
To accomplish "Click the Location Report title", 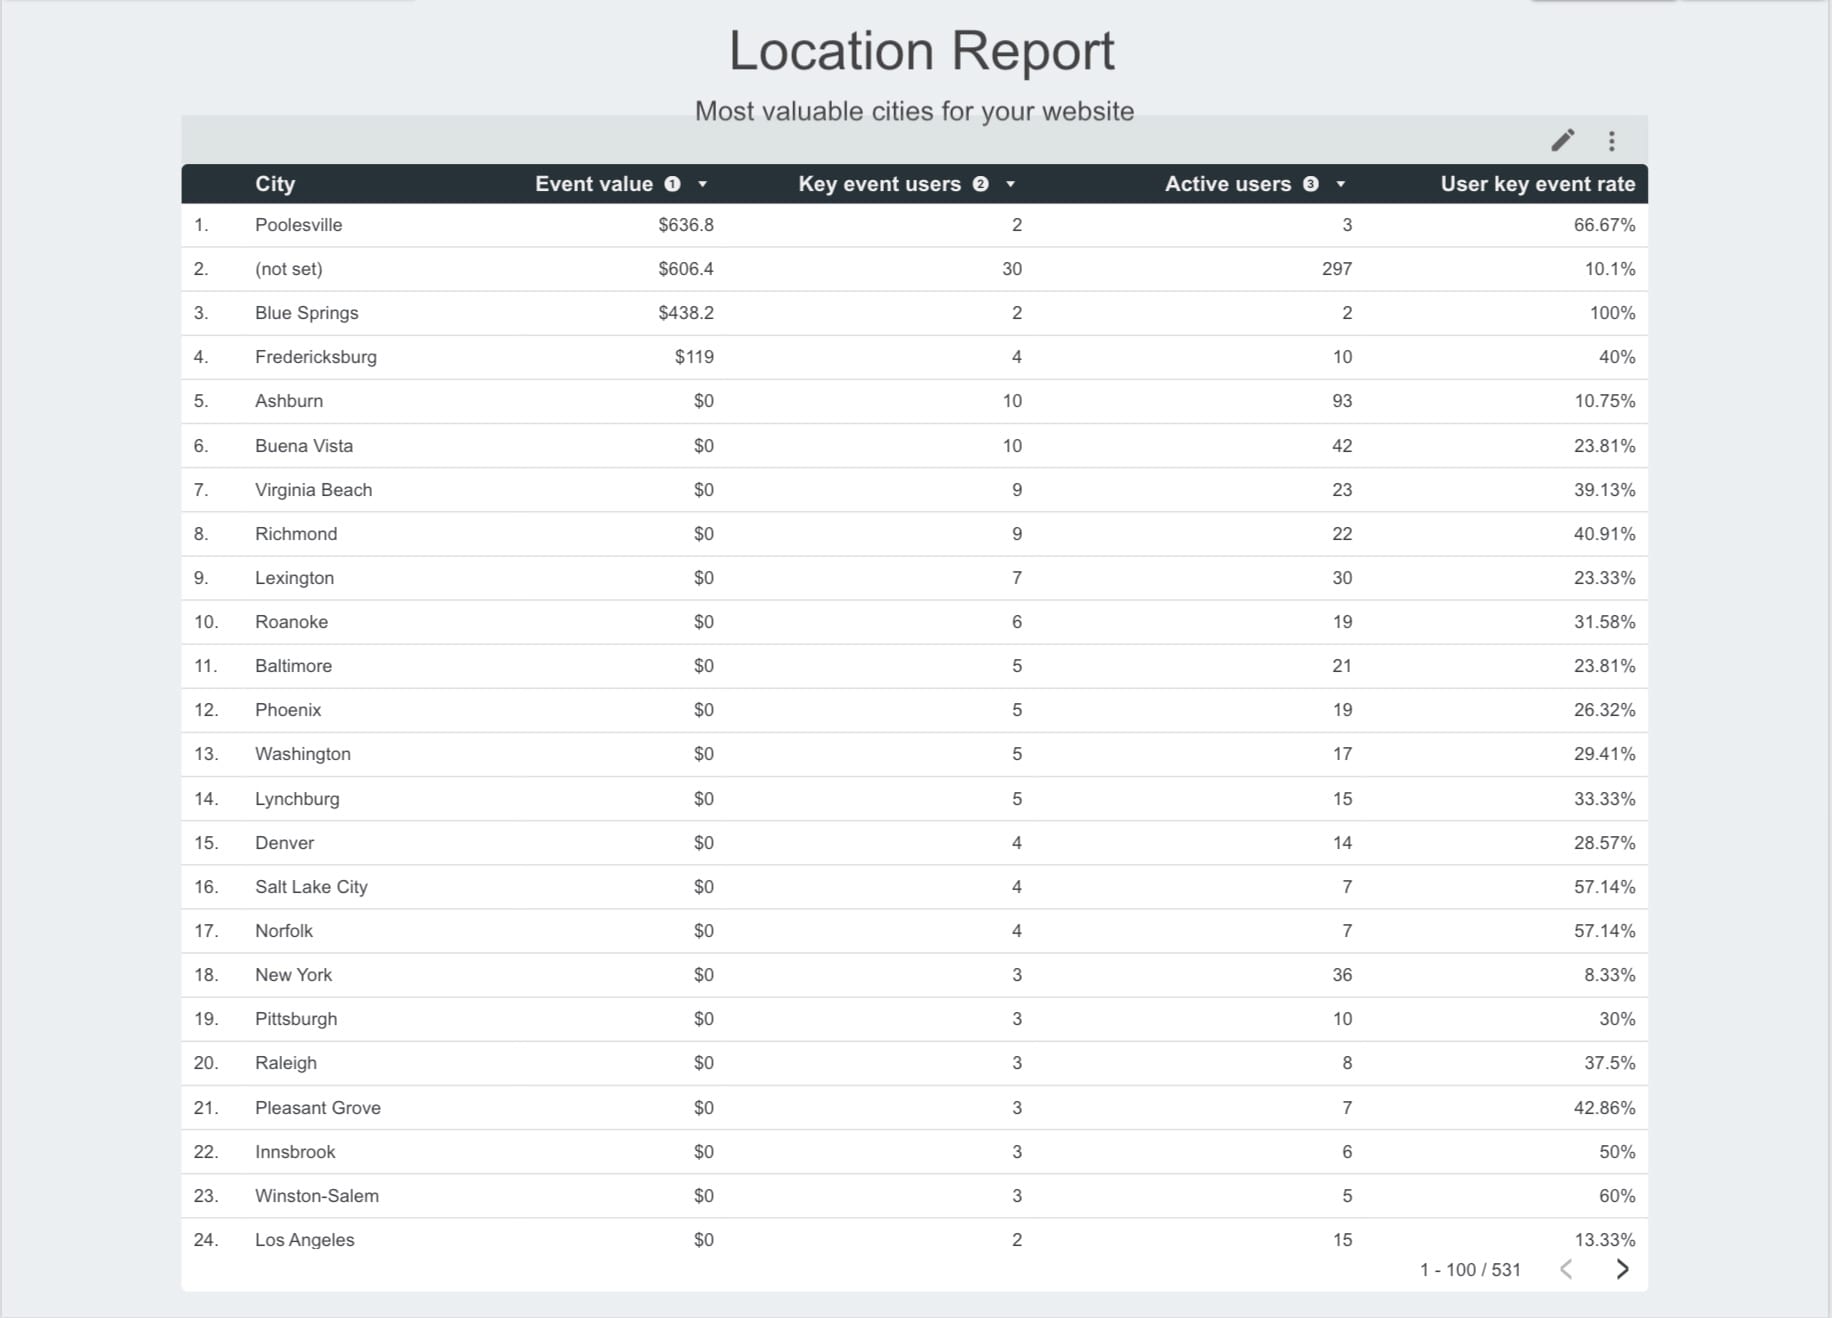I will pos(922,49).
